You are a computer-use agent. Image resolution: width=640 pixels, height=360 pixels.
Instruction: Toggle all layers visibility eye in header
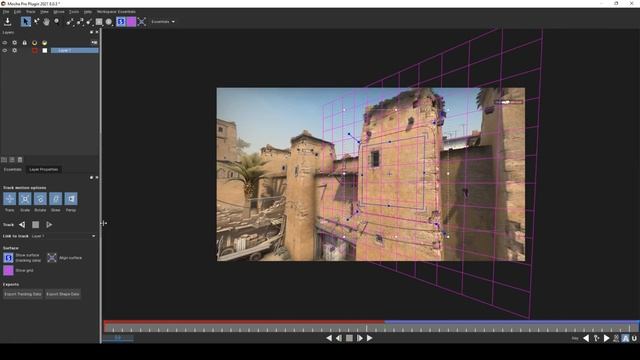click(4, 42)
